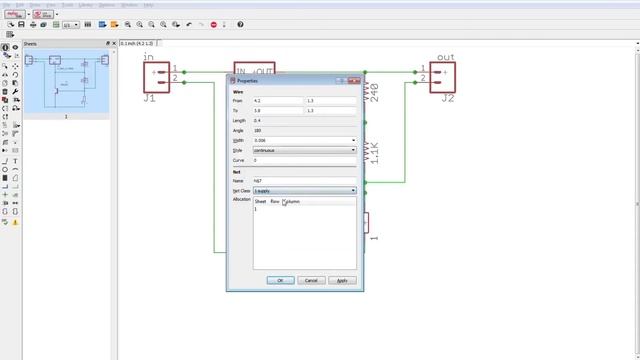Click the Undo arrow icon
640x360 pixels.
tap(189, 24)
